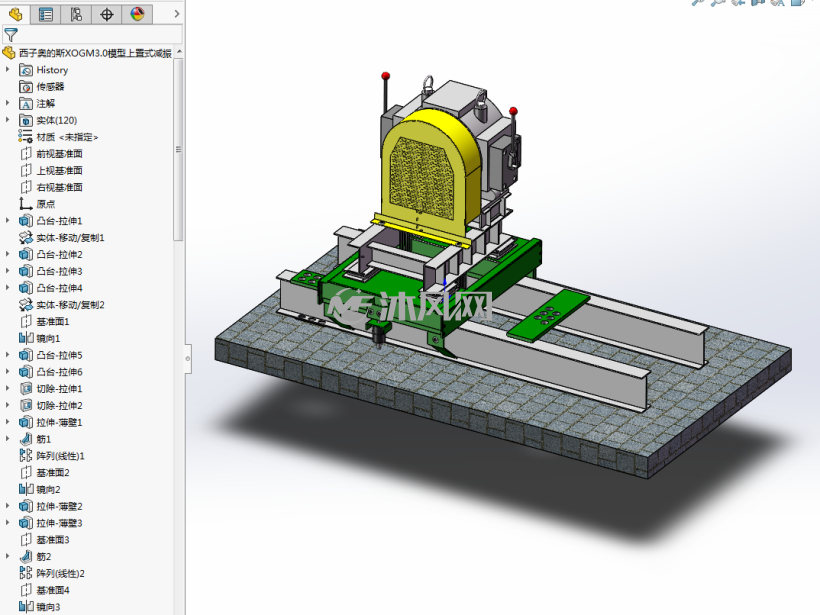Select the 镜向1 mirror feature icon
This screenshot has height=615, width=820.
click(x=26, y=338)
